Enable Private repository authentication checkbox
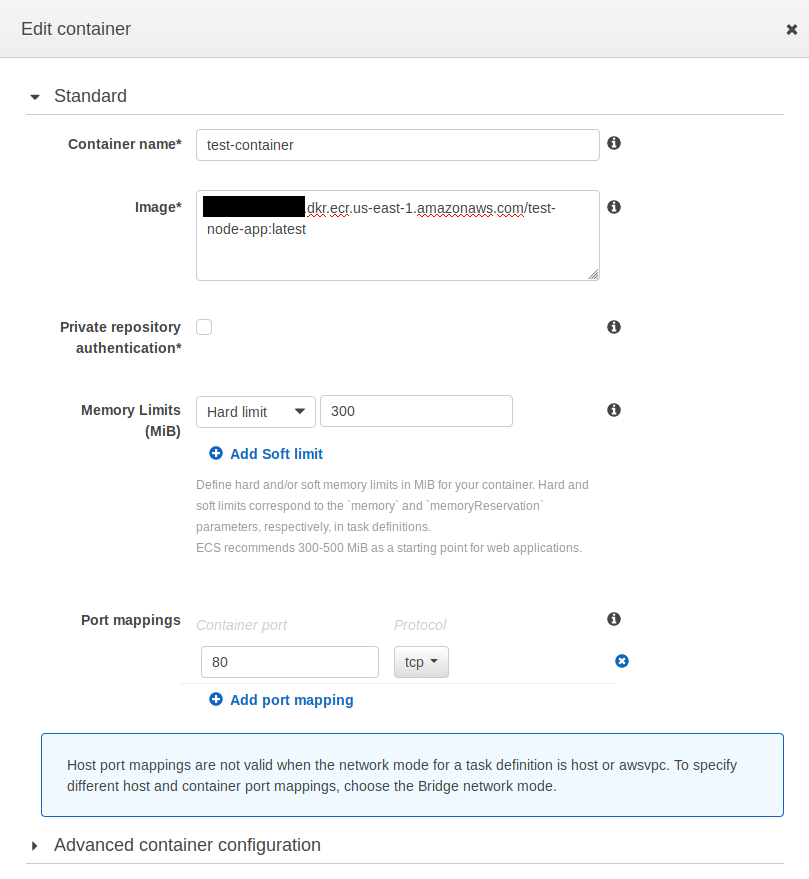809x879 pixels. 204,327
